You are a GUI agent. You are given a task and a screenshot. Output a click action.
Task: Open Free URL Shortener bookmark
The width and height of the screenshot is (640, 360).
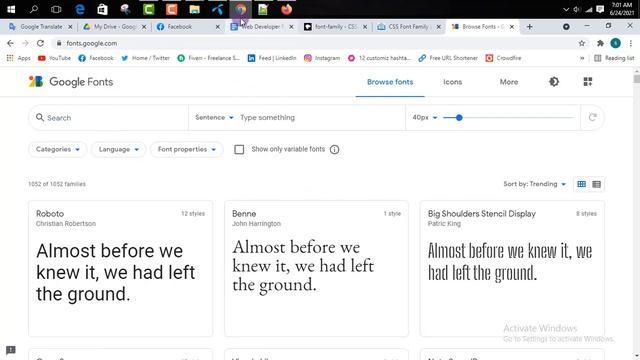pyautogui.click(x=448, y=58)
